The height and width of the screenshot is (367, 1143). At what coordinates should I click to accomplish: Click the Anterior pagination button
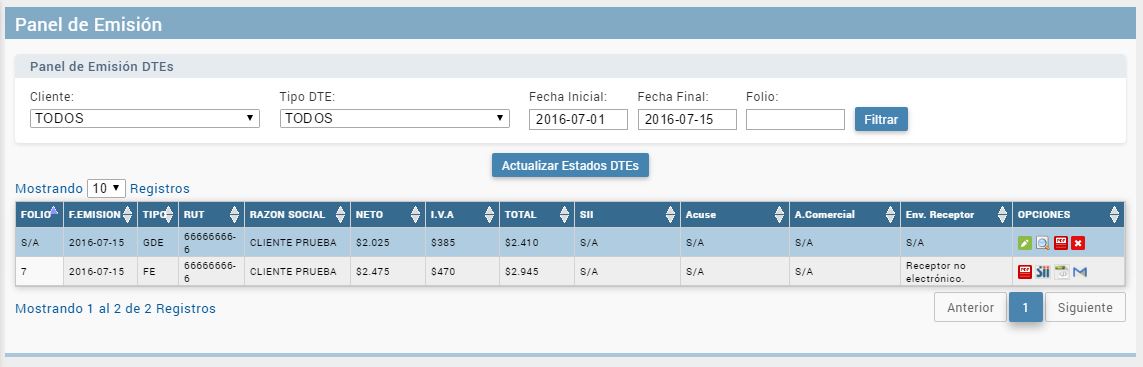click(970, 307)
